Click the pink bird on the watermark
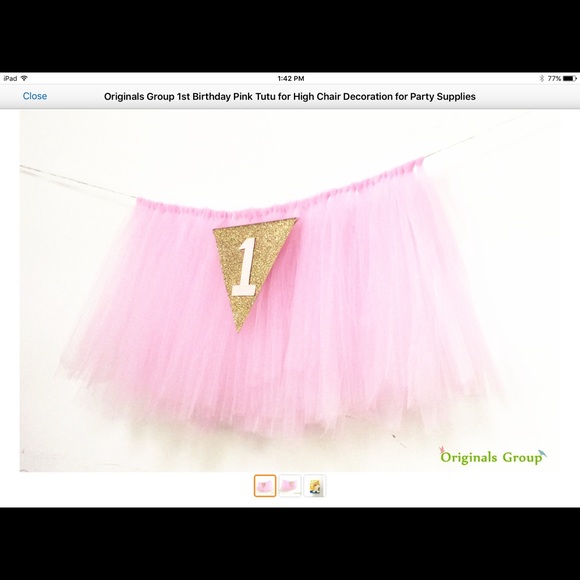The width and height of the screenshot is (580, 580). [441, 450]
